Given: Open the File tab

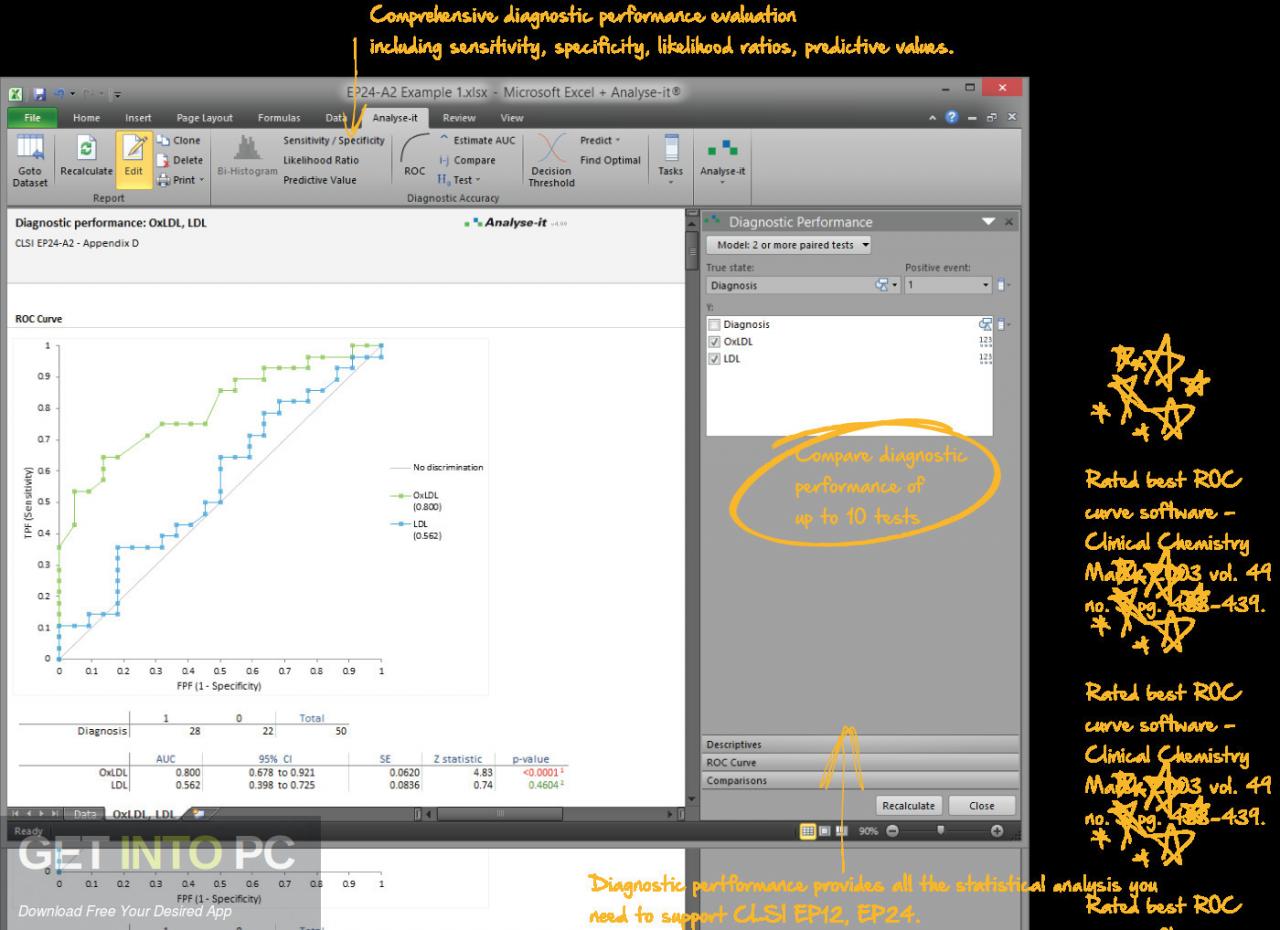Looking at the screenshot, I should click(30, 118).
